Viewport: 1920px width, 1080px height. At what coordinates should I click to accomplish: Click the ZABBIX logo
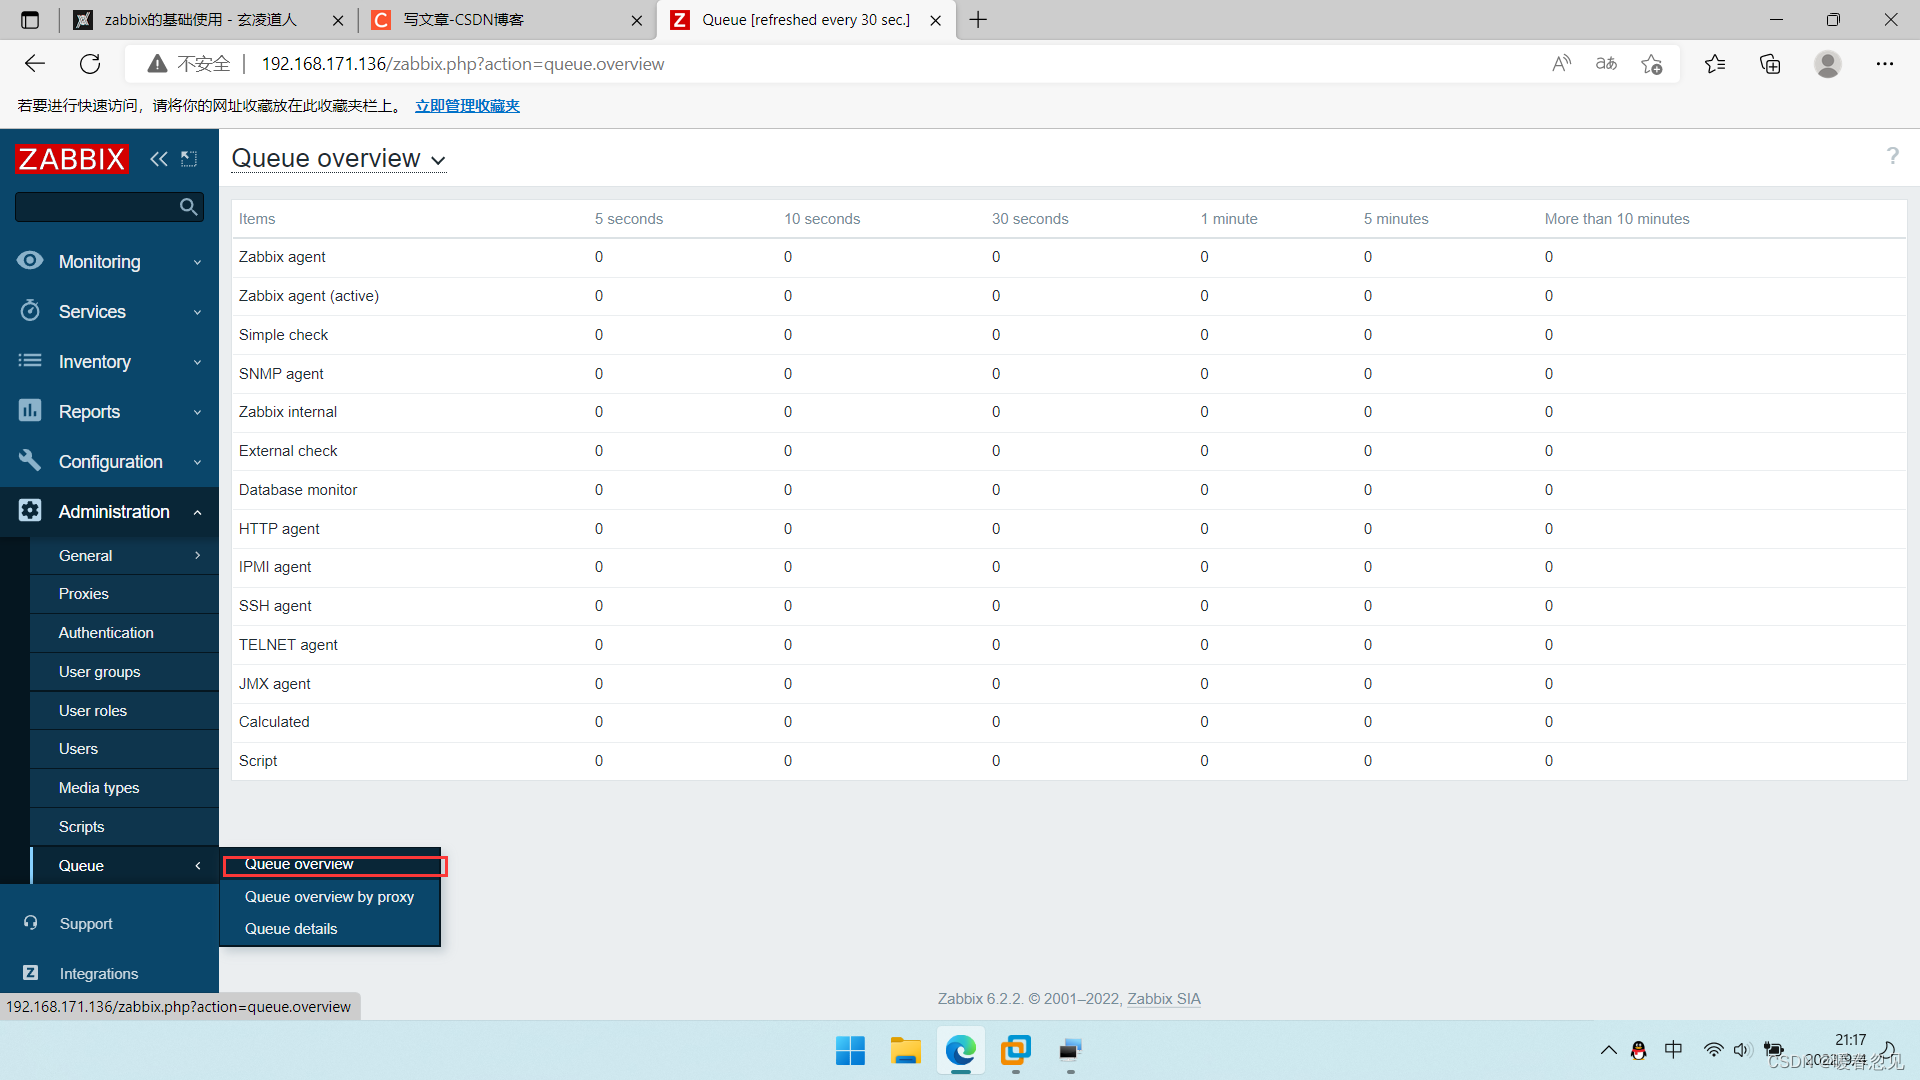point(72,159)
